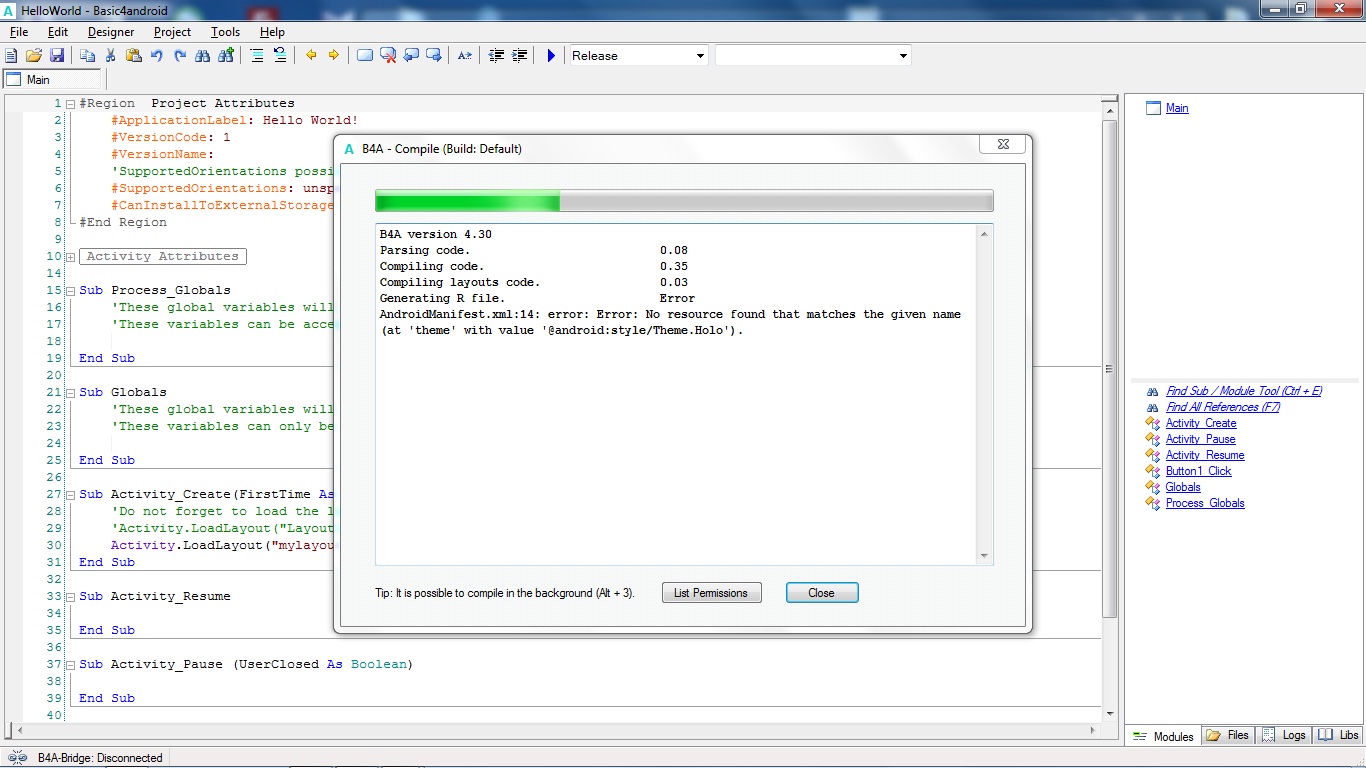The width and height of the screenshot is (1366, 768).
Task: Open the Release build configuration dropdown
Action: coord(638,56)
